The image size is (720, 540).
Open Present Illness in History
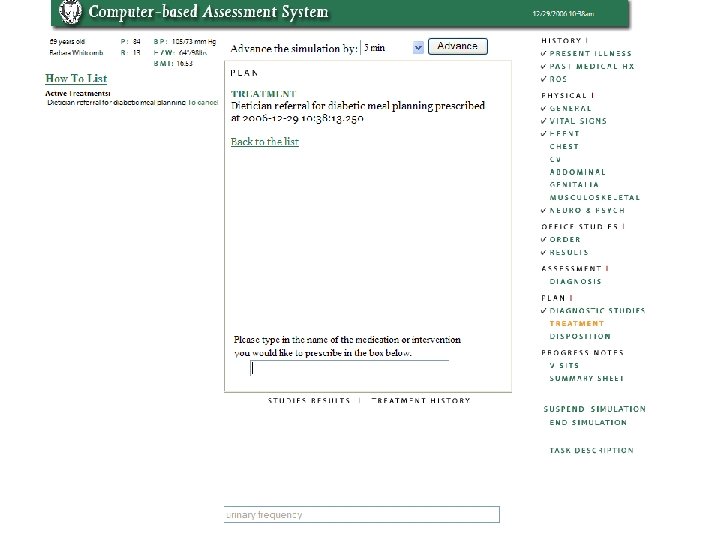590,53
